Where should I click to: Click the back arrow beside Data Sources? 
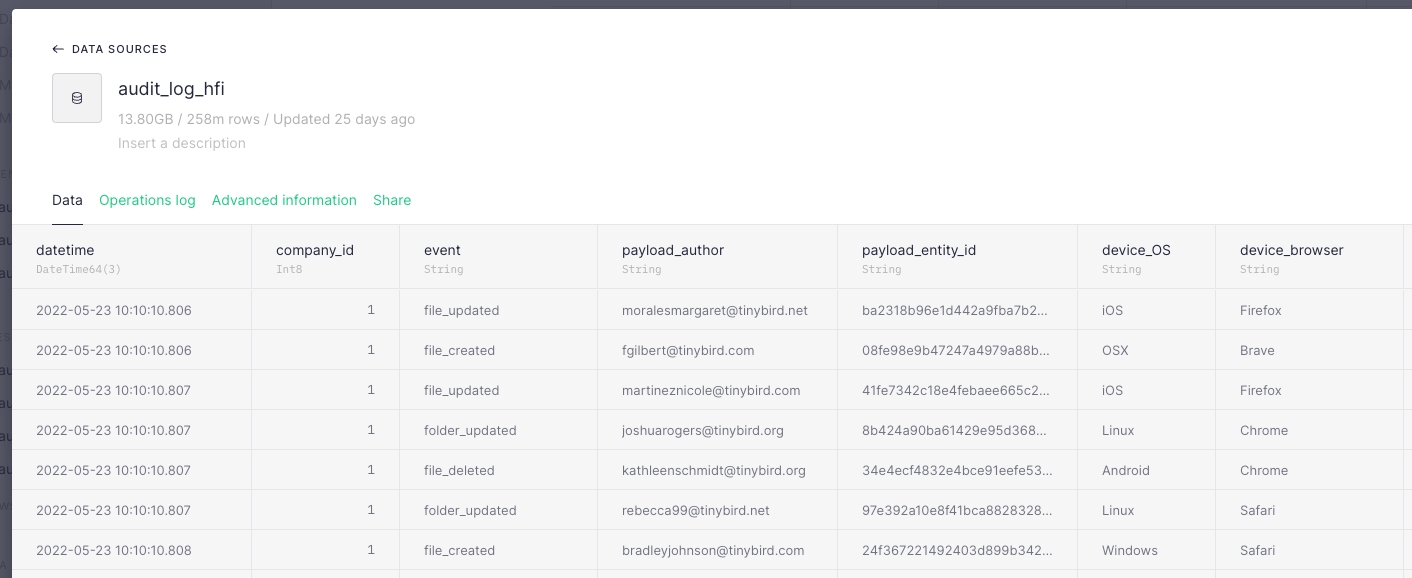click(x=58, y=49)
